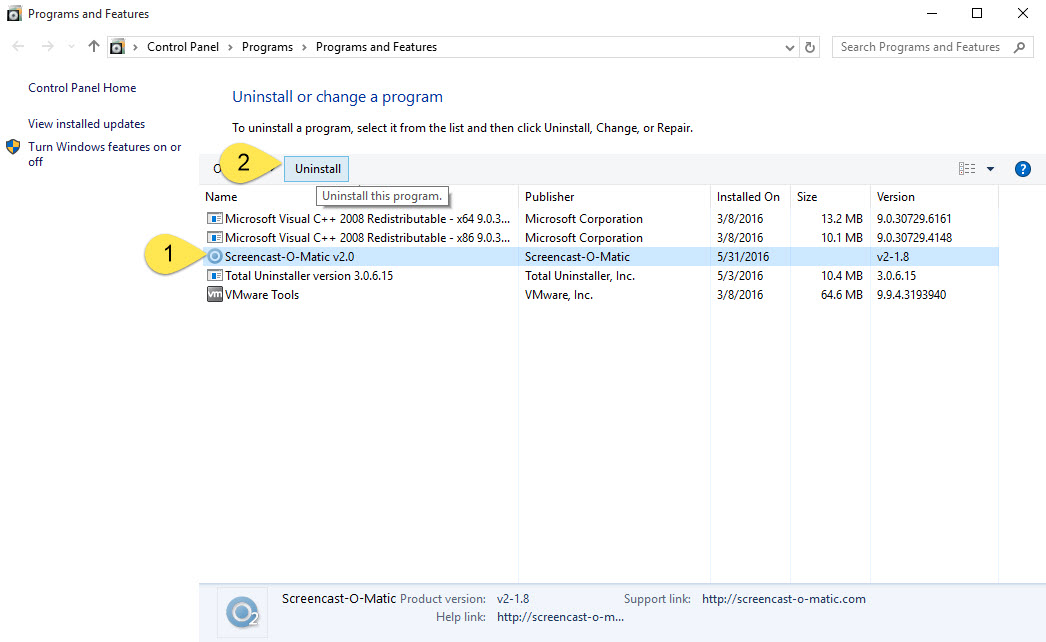Viewport: 1046px width, 642px height.
Task: Open the view options dropdown arrow
Action: pos(991,169)
